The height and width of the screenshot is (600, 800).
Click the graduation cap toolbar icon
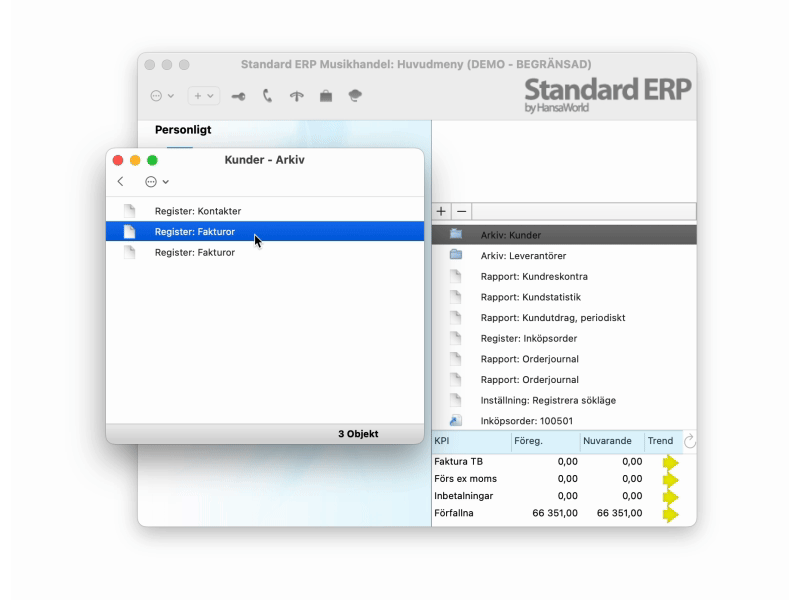(355, 95)
